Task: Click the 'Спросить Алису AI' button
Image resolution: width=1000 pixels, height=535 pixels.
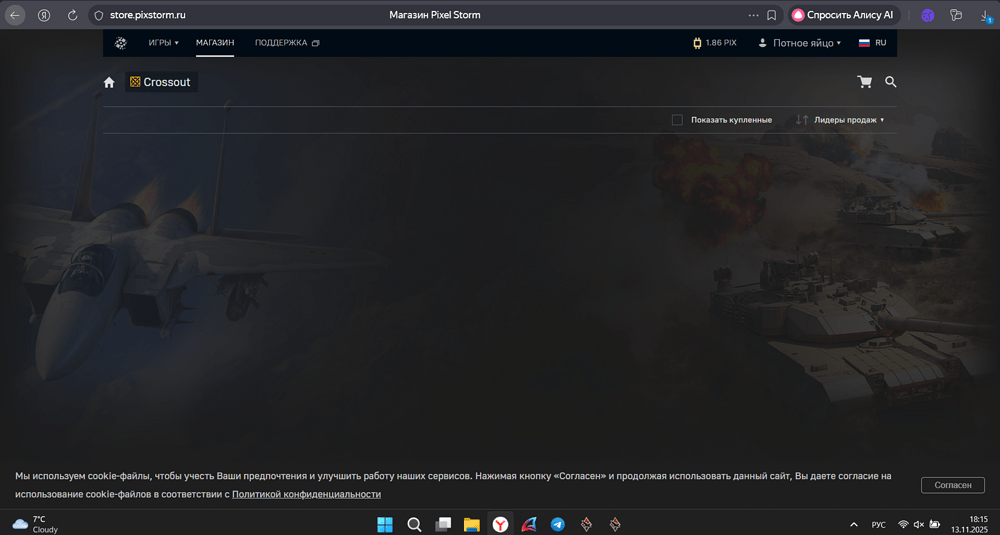Action: pyautogui.click(x=843, y=15)
